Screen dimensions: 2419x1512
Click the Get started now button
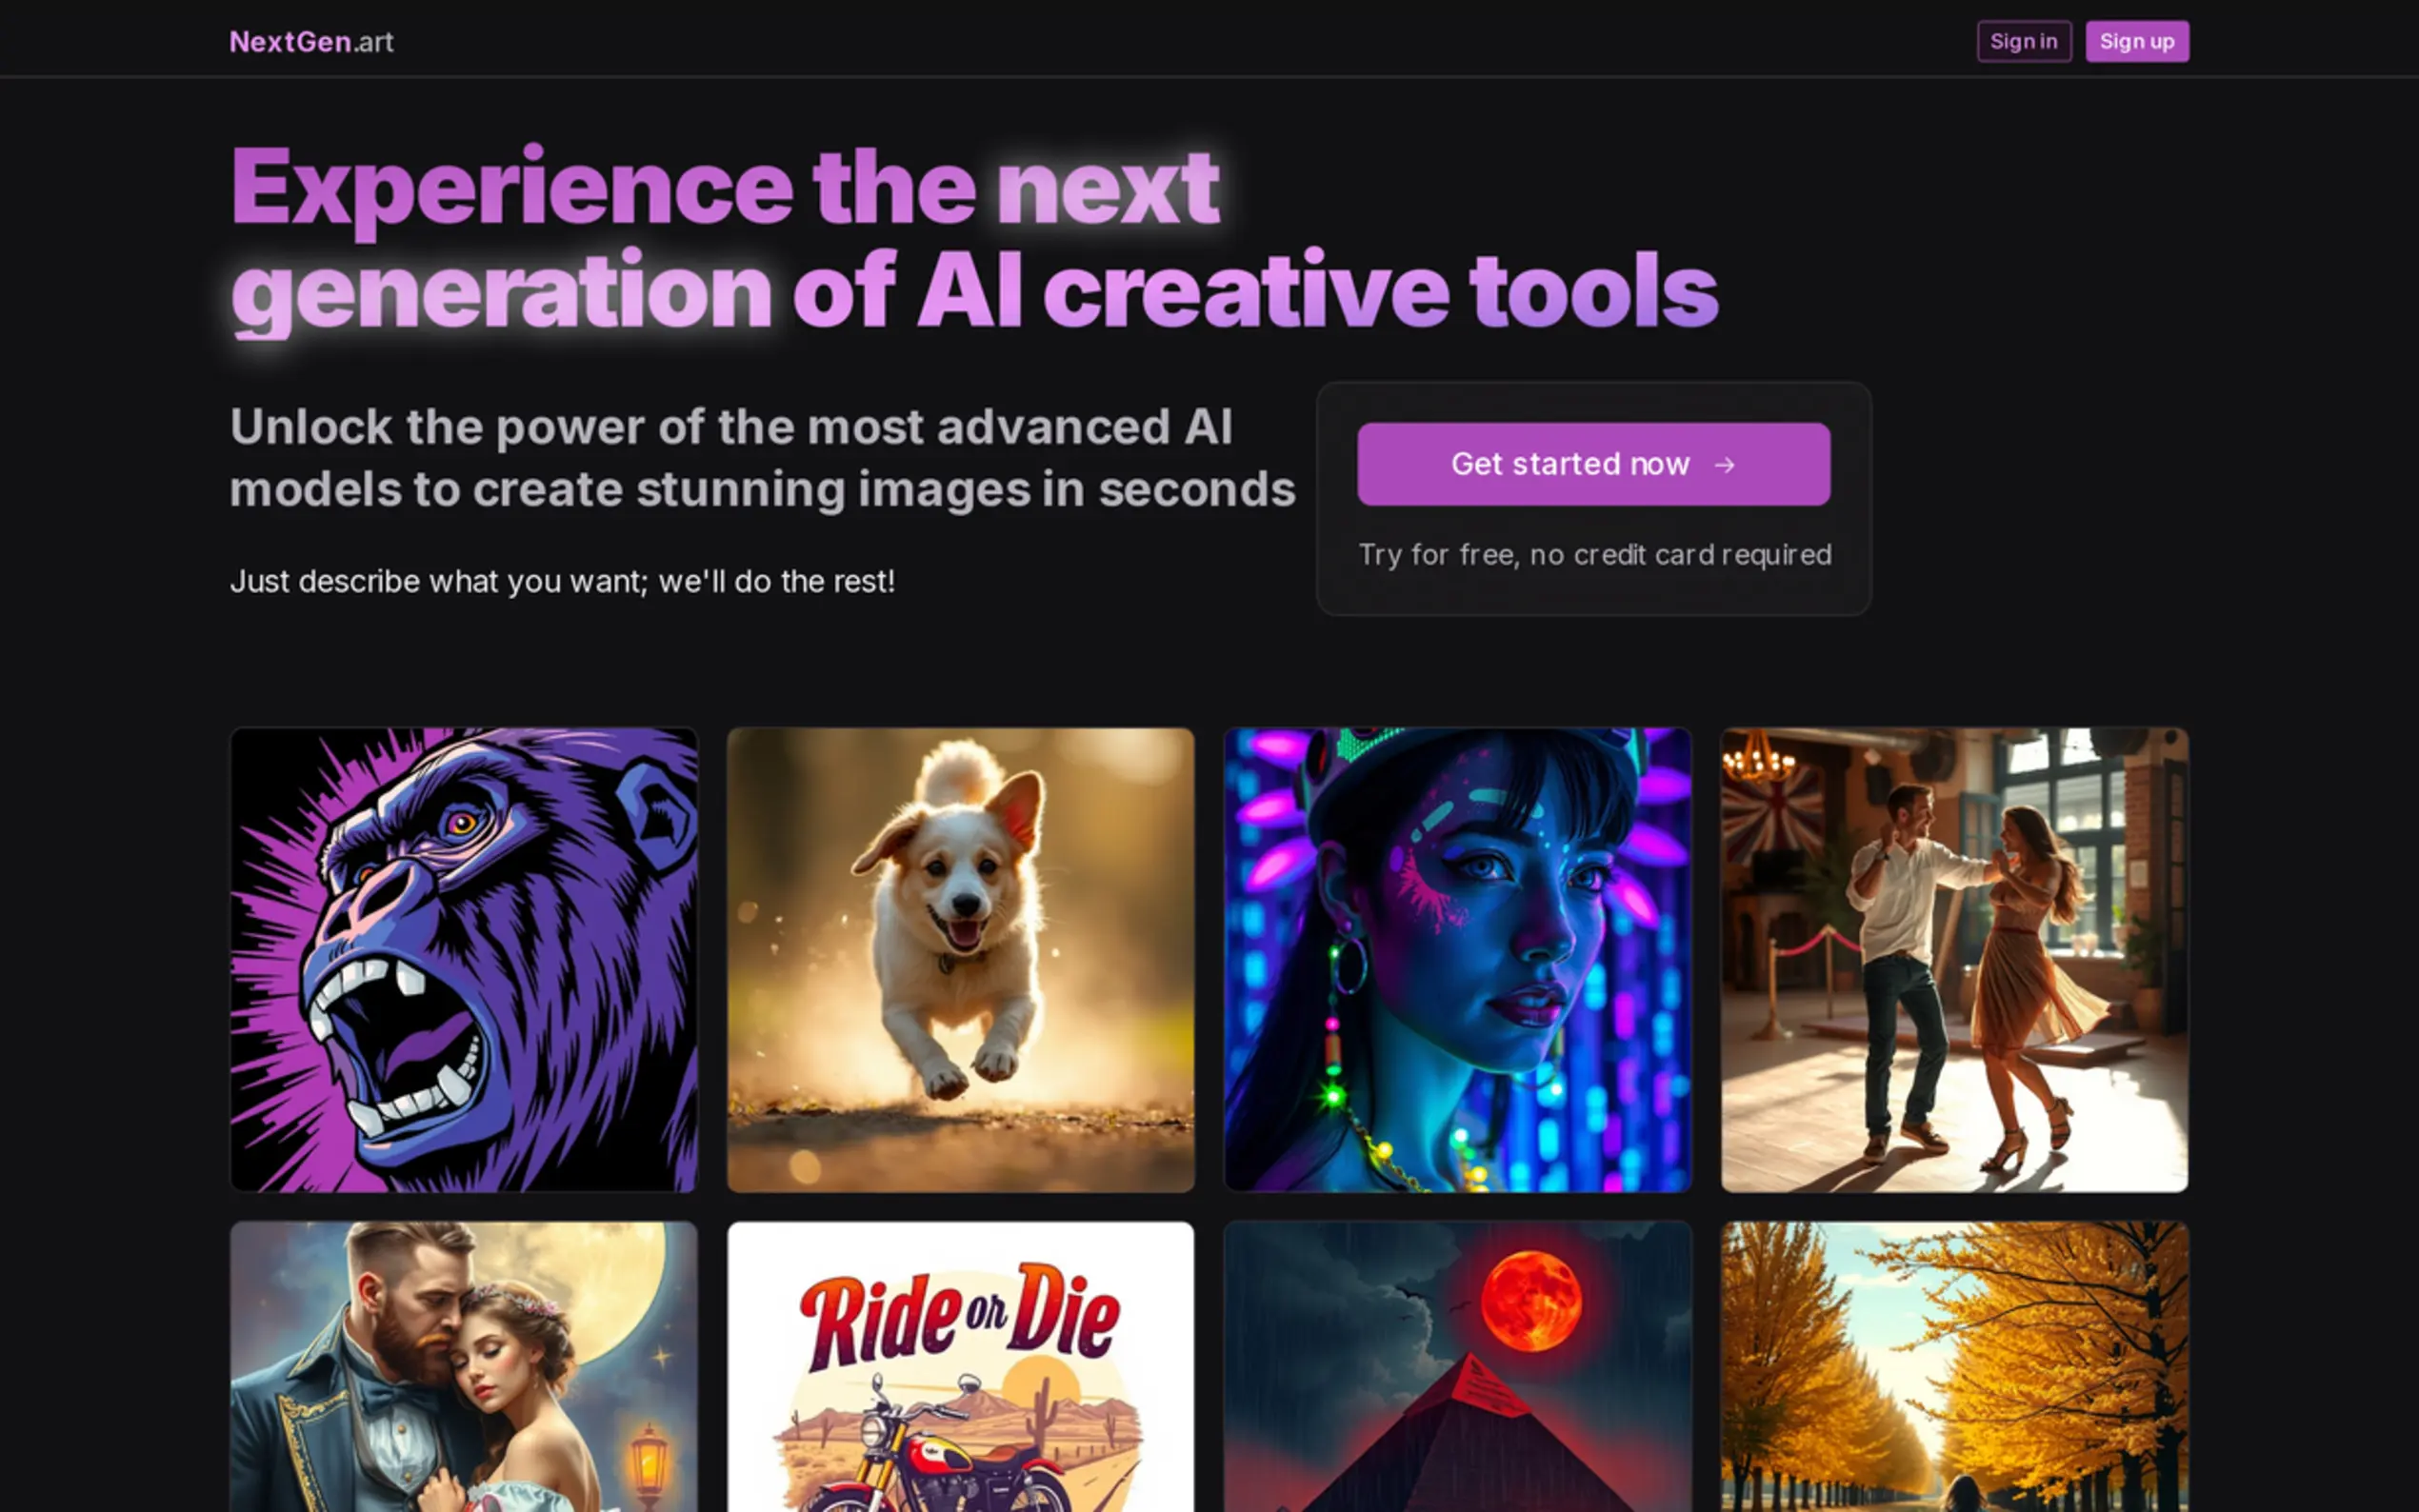click(x=1593, y=464)
